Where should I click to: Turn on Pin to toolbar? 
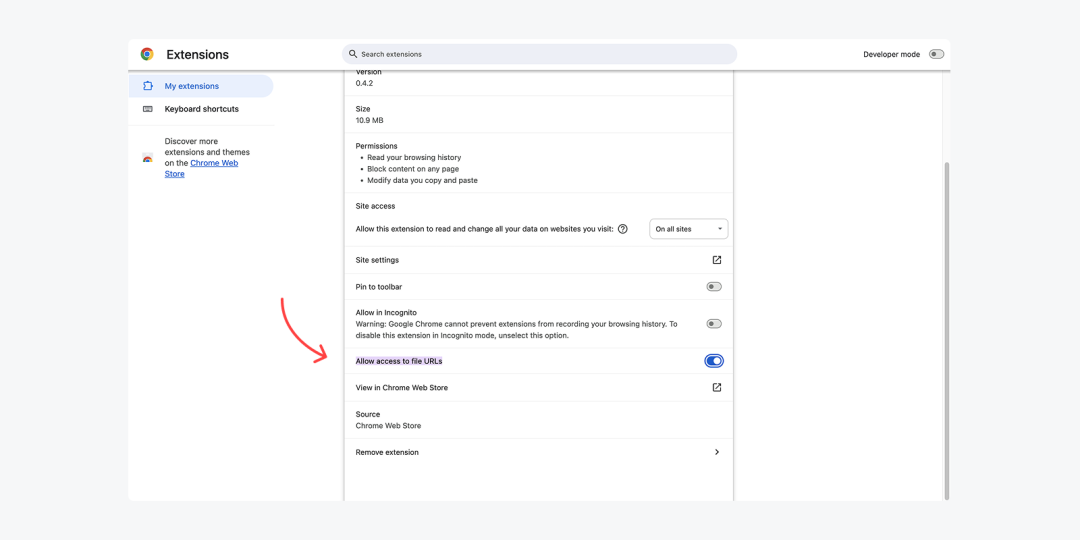713,287
